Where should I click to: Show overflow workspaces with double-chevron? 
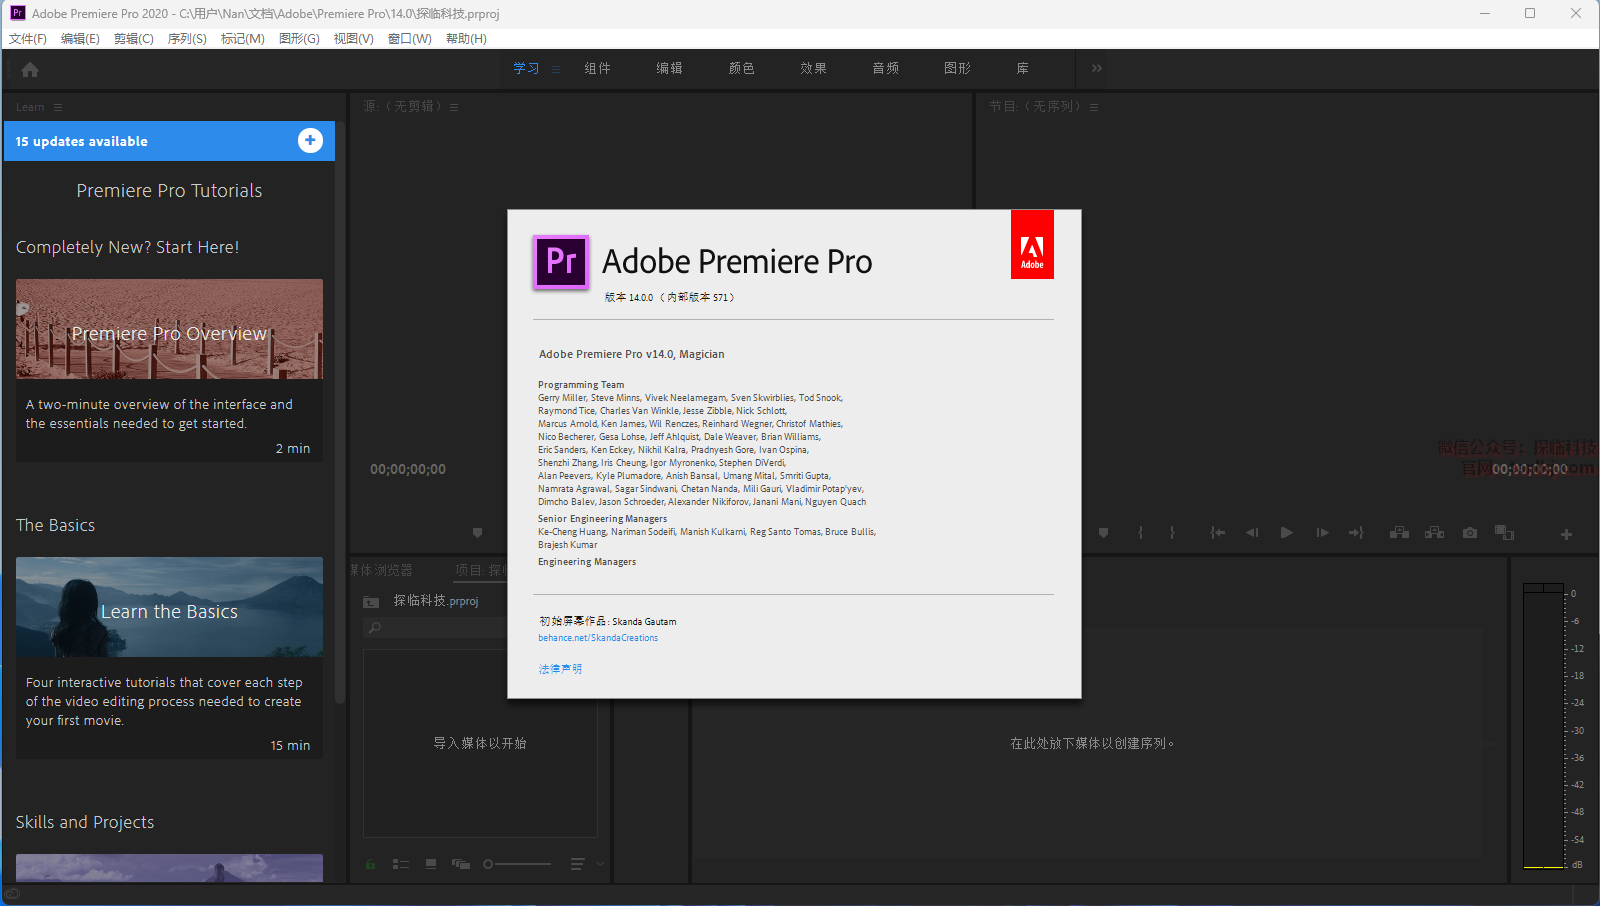click(x=1097, y=68)
